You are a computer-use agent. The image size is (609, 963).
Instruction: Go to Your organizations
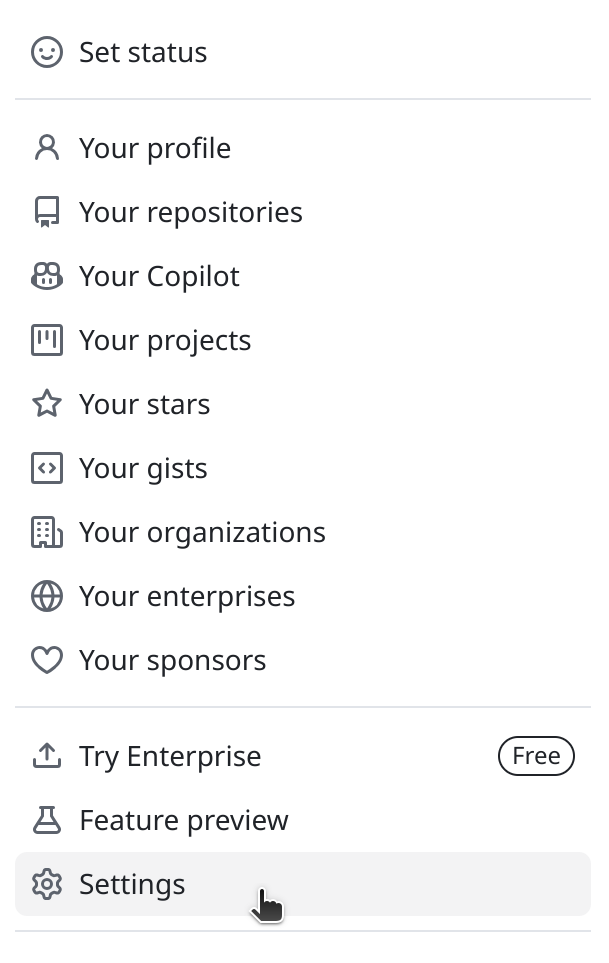click(202, 532)
